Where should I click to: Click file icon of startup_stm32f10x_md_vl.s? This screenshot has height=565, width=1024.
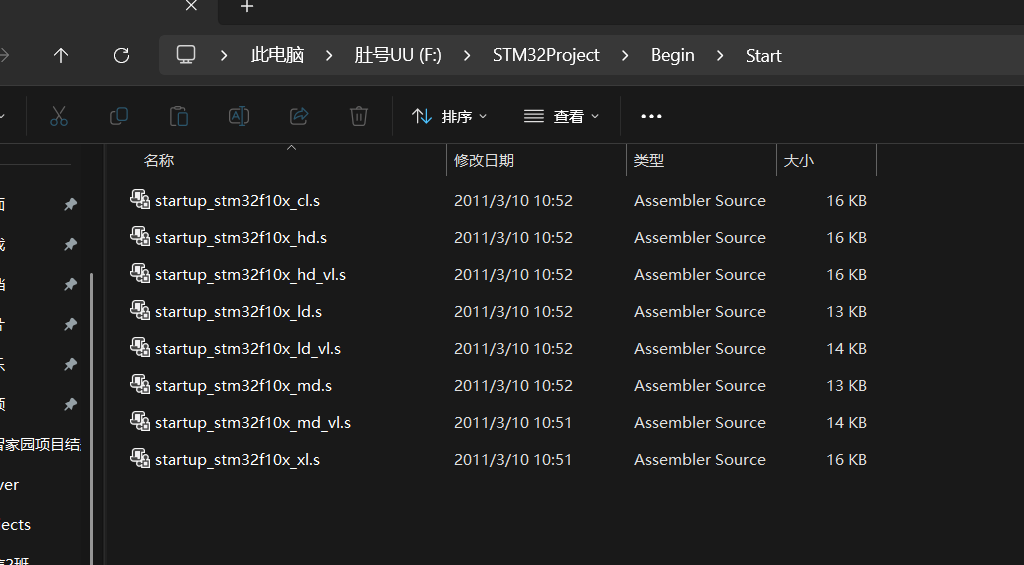click(140, 421)
